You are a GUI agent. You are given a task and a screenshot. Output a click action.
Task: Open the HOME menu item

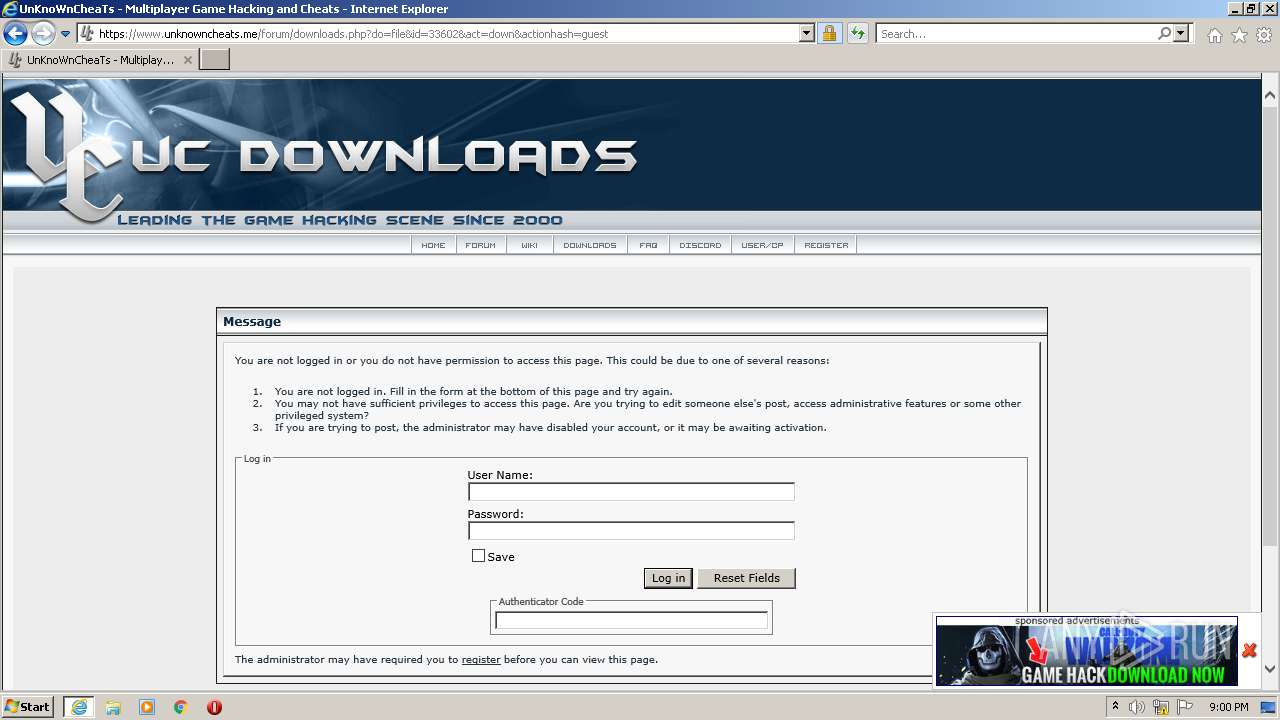pos(434,245)
